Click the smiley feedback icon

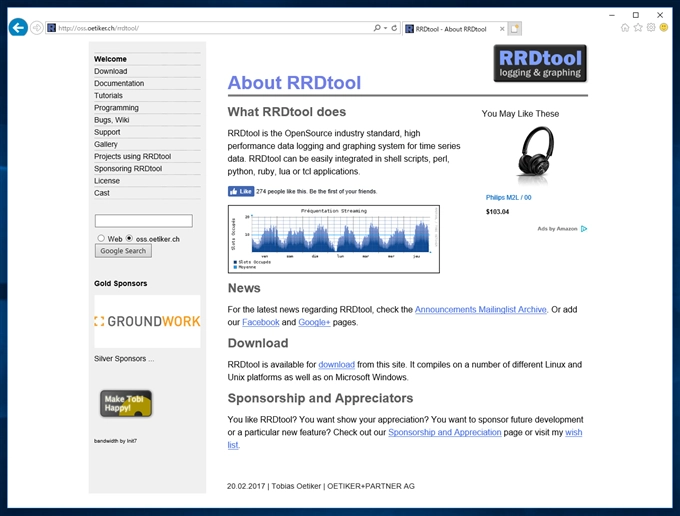click(664, 28)
